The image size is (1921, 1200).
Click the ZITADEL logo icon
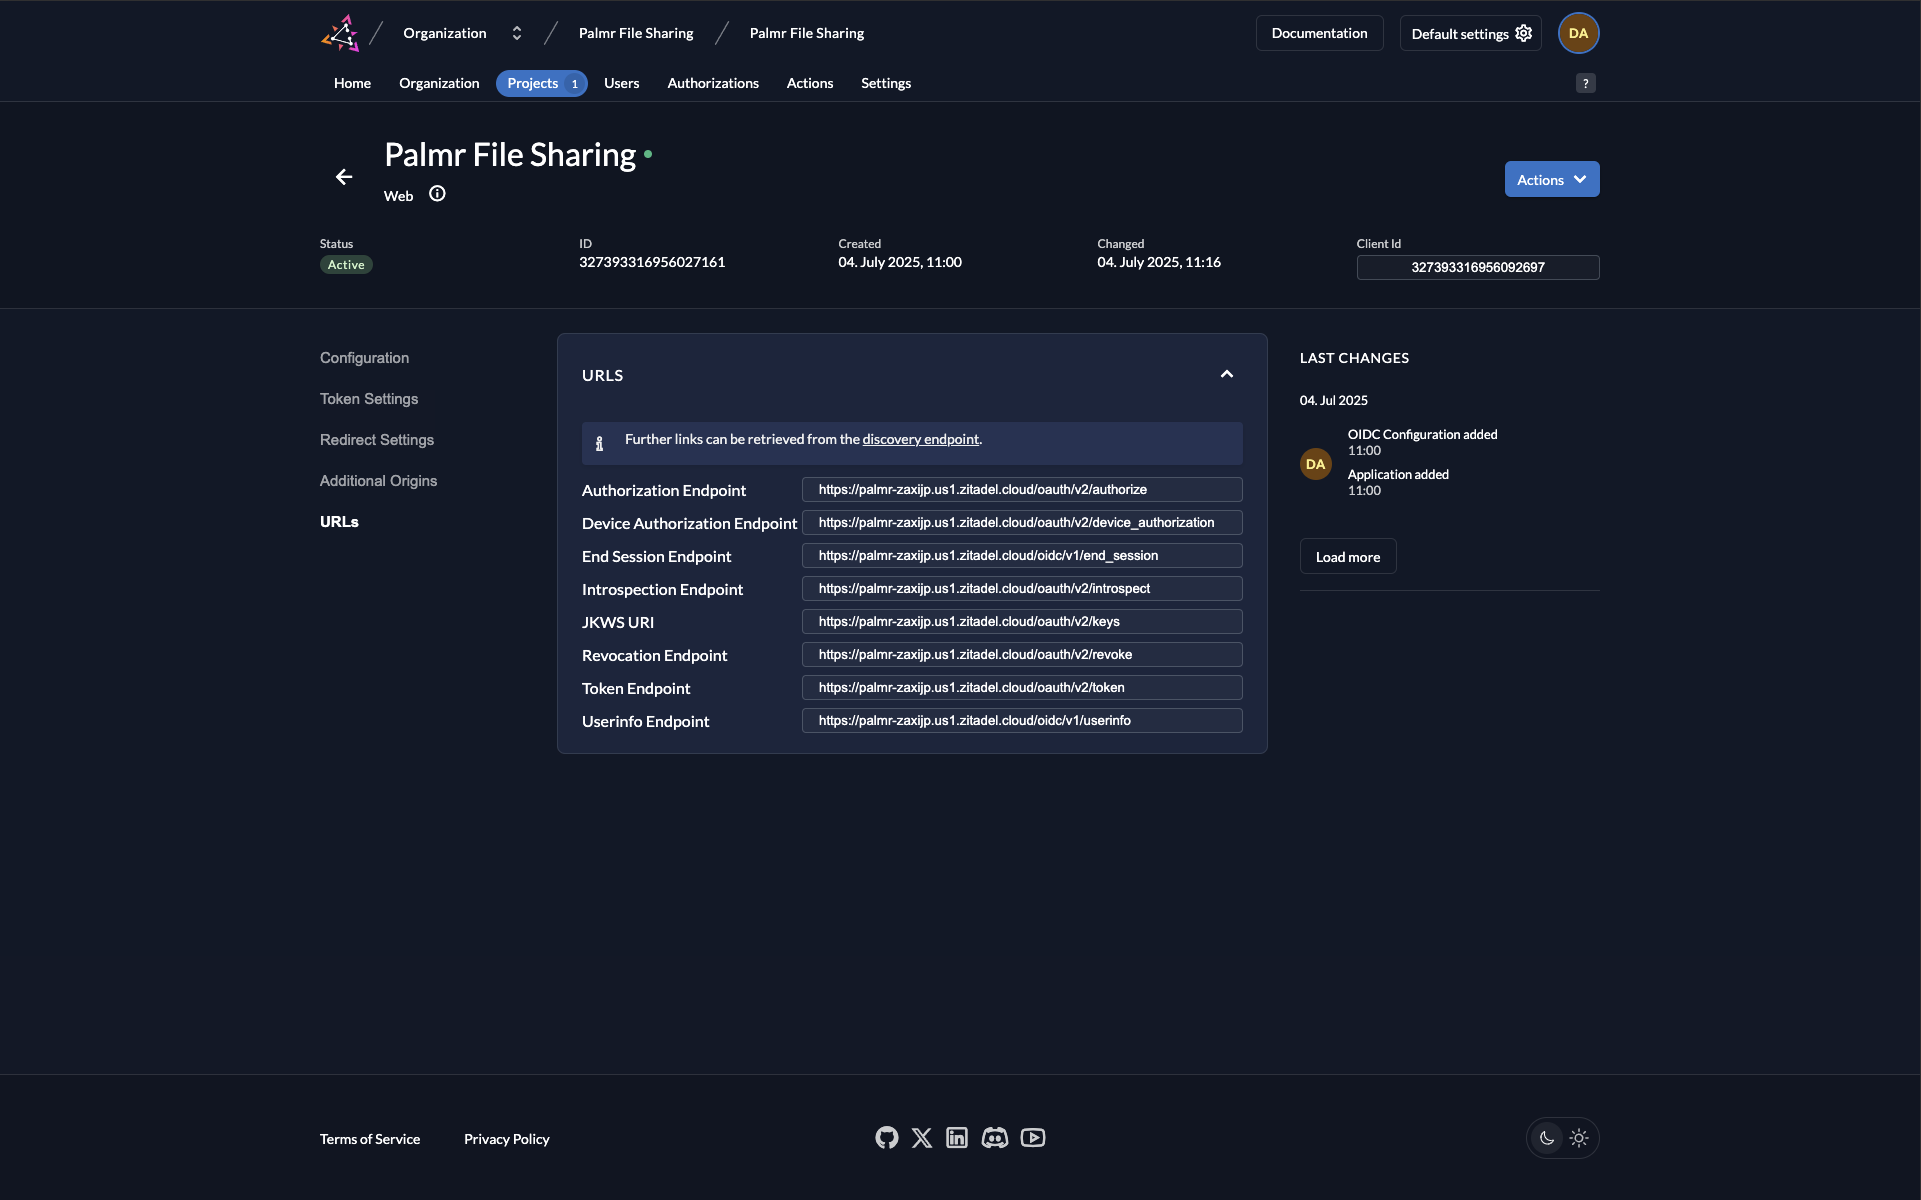340,33
